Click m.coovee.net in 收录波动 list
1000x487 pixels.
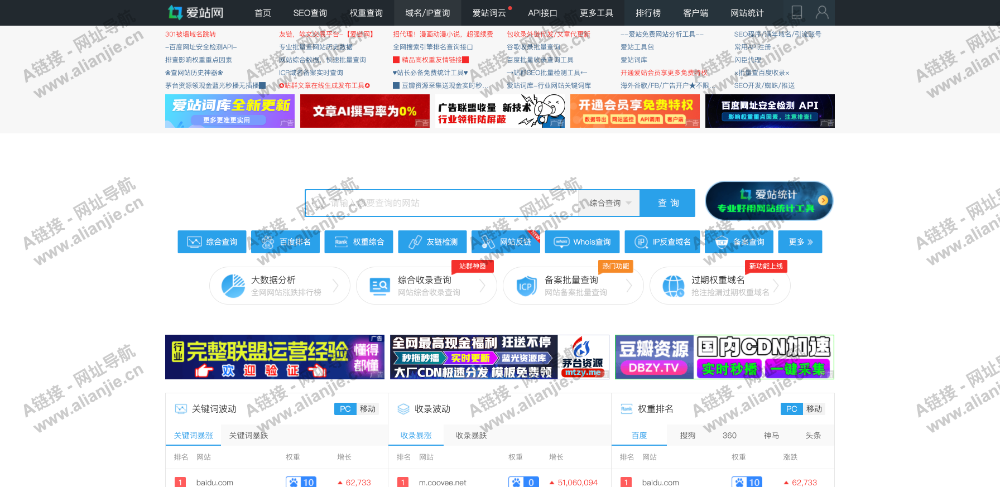coord(443,483)
